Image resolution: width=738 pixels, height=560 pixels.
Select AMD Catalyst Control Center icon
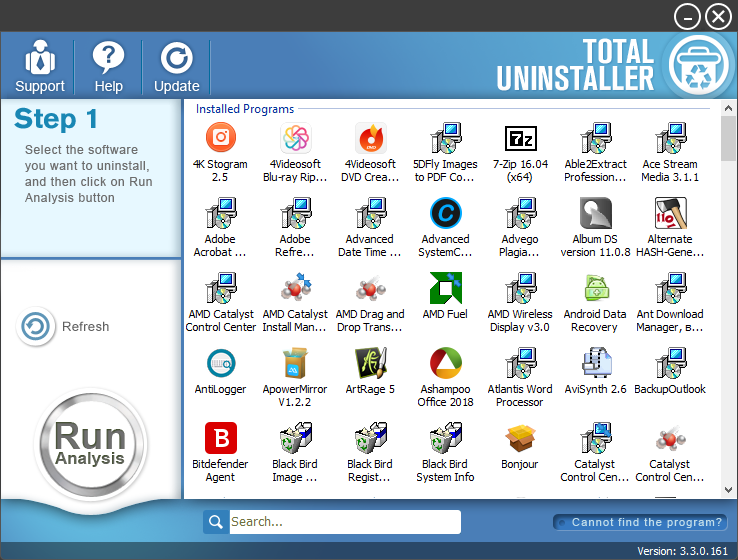click(x=220, y=288)
